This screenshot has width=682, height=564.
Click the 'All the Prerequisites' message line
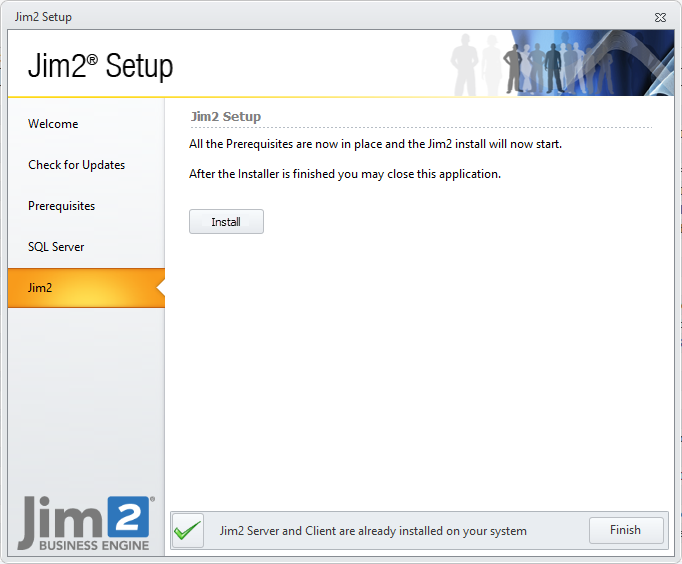pyautogui.click(x=375, y=144)
